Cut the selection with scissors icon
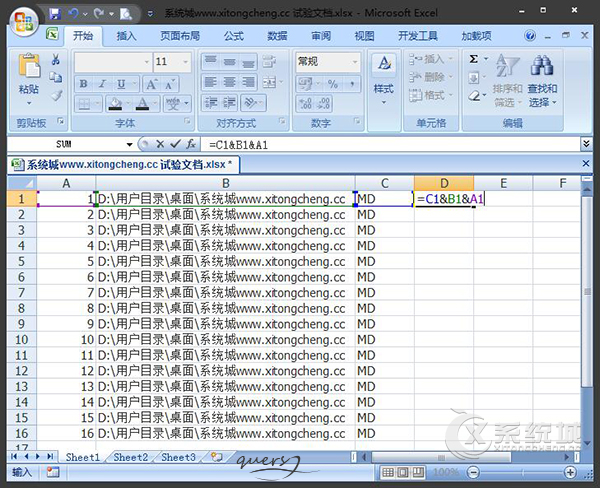The width and height of the screenshot is (600, 488). click(x=56, y=59)
